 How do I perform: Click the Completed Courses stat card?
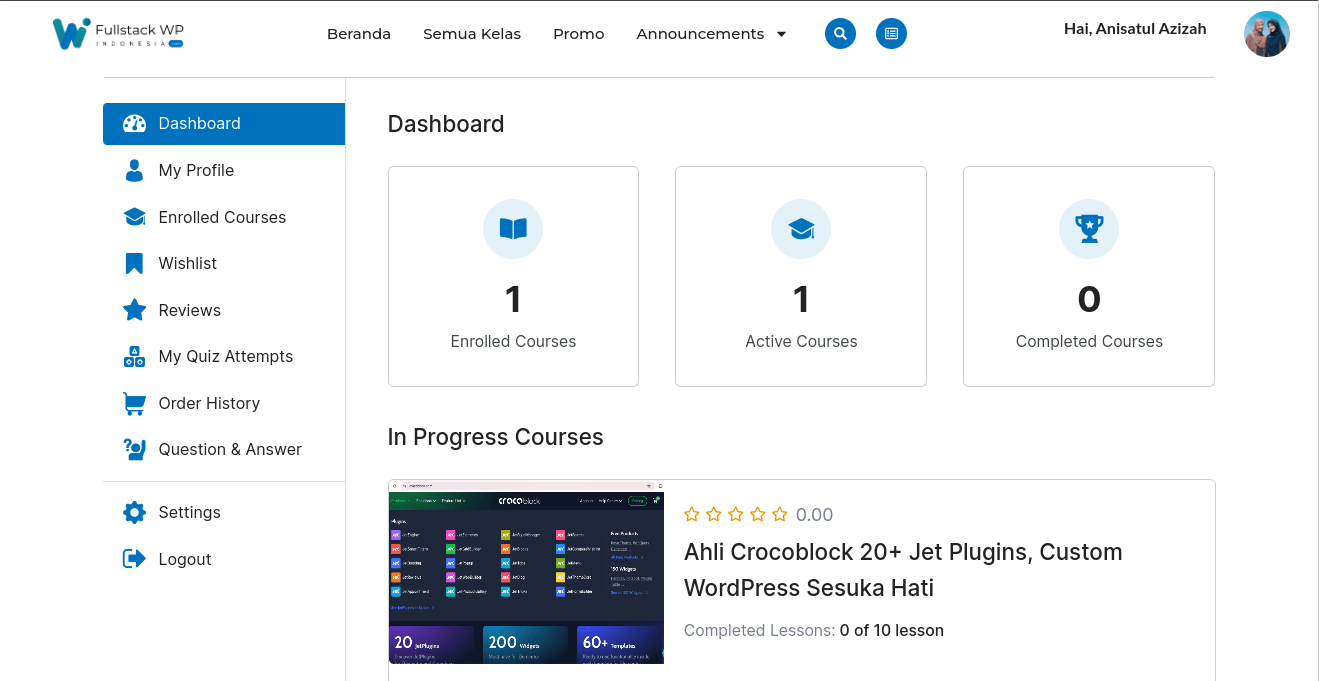point(1089,276)
